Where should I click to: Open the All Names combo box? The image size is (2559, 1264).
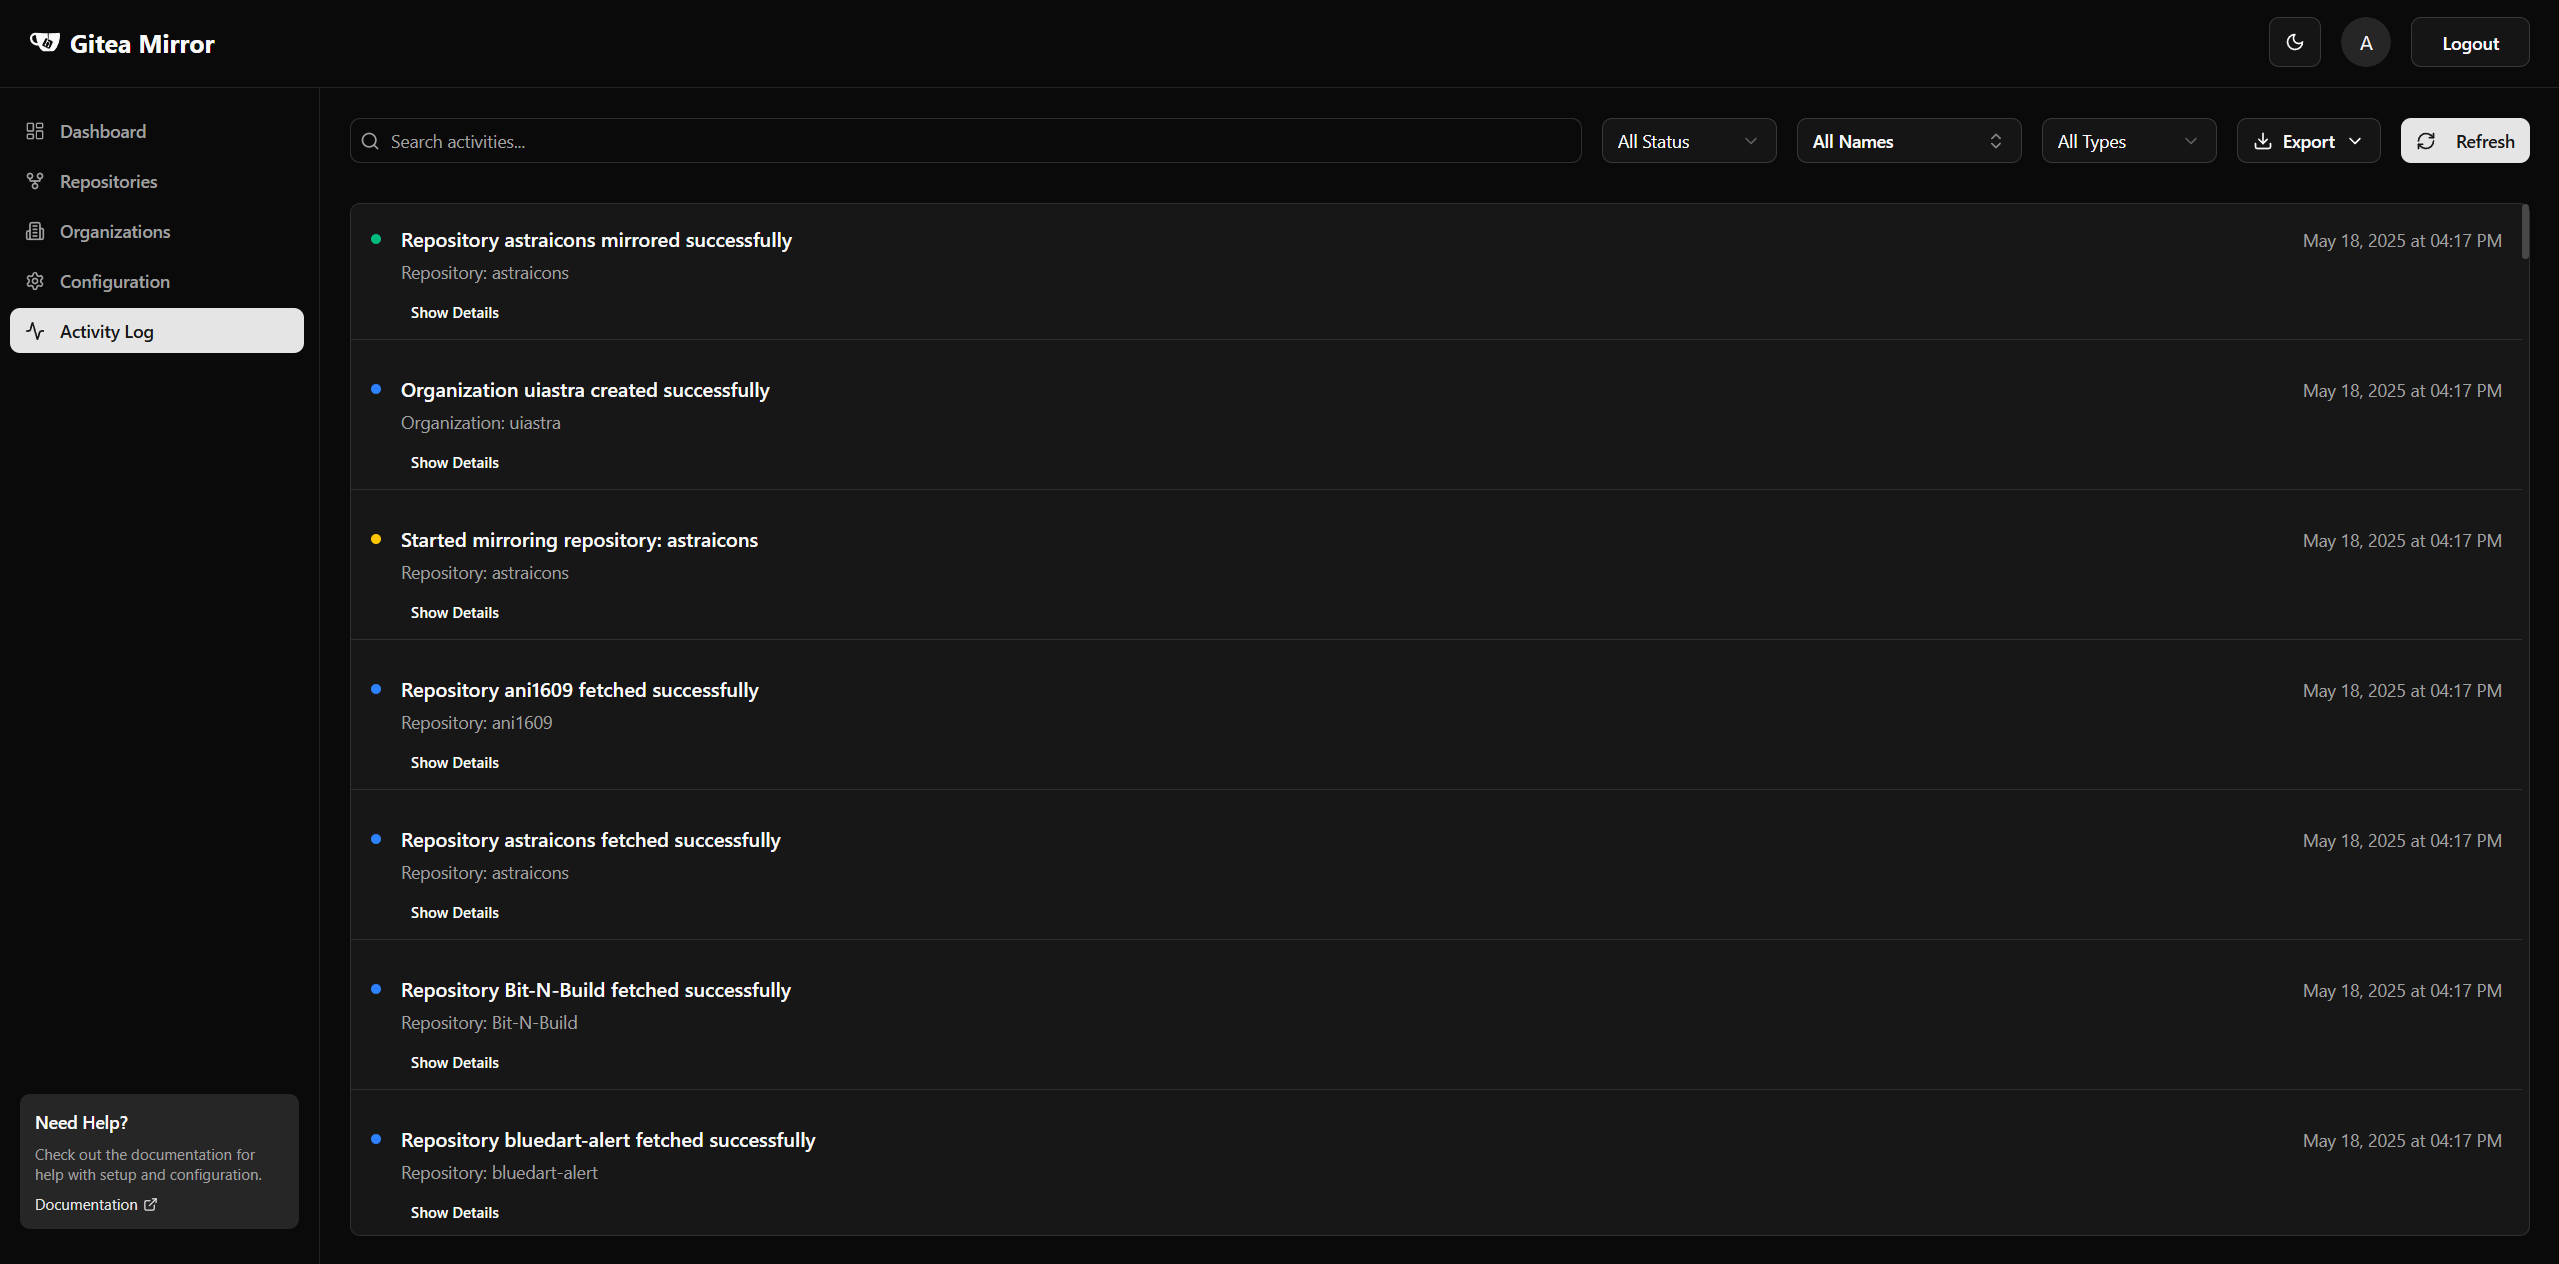point(1908,141)
